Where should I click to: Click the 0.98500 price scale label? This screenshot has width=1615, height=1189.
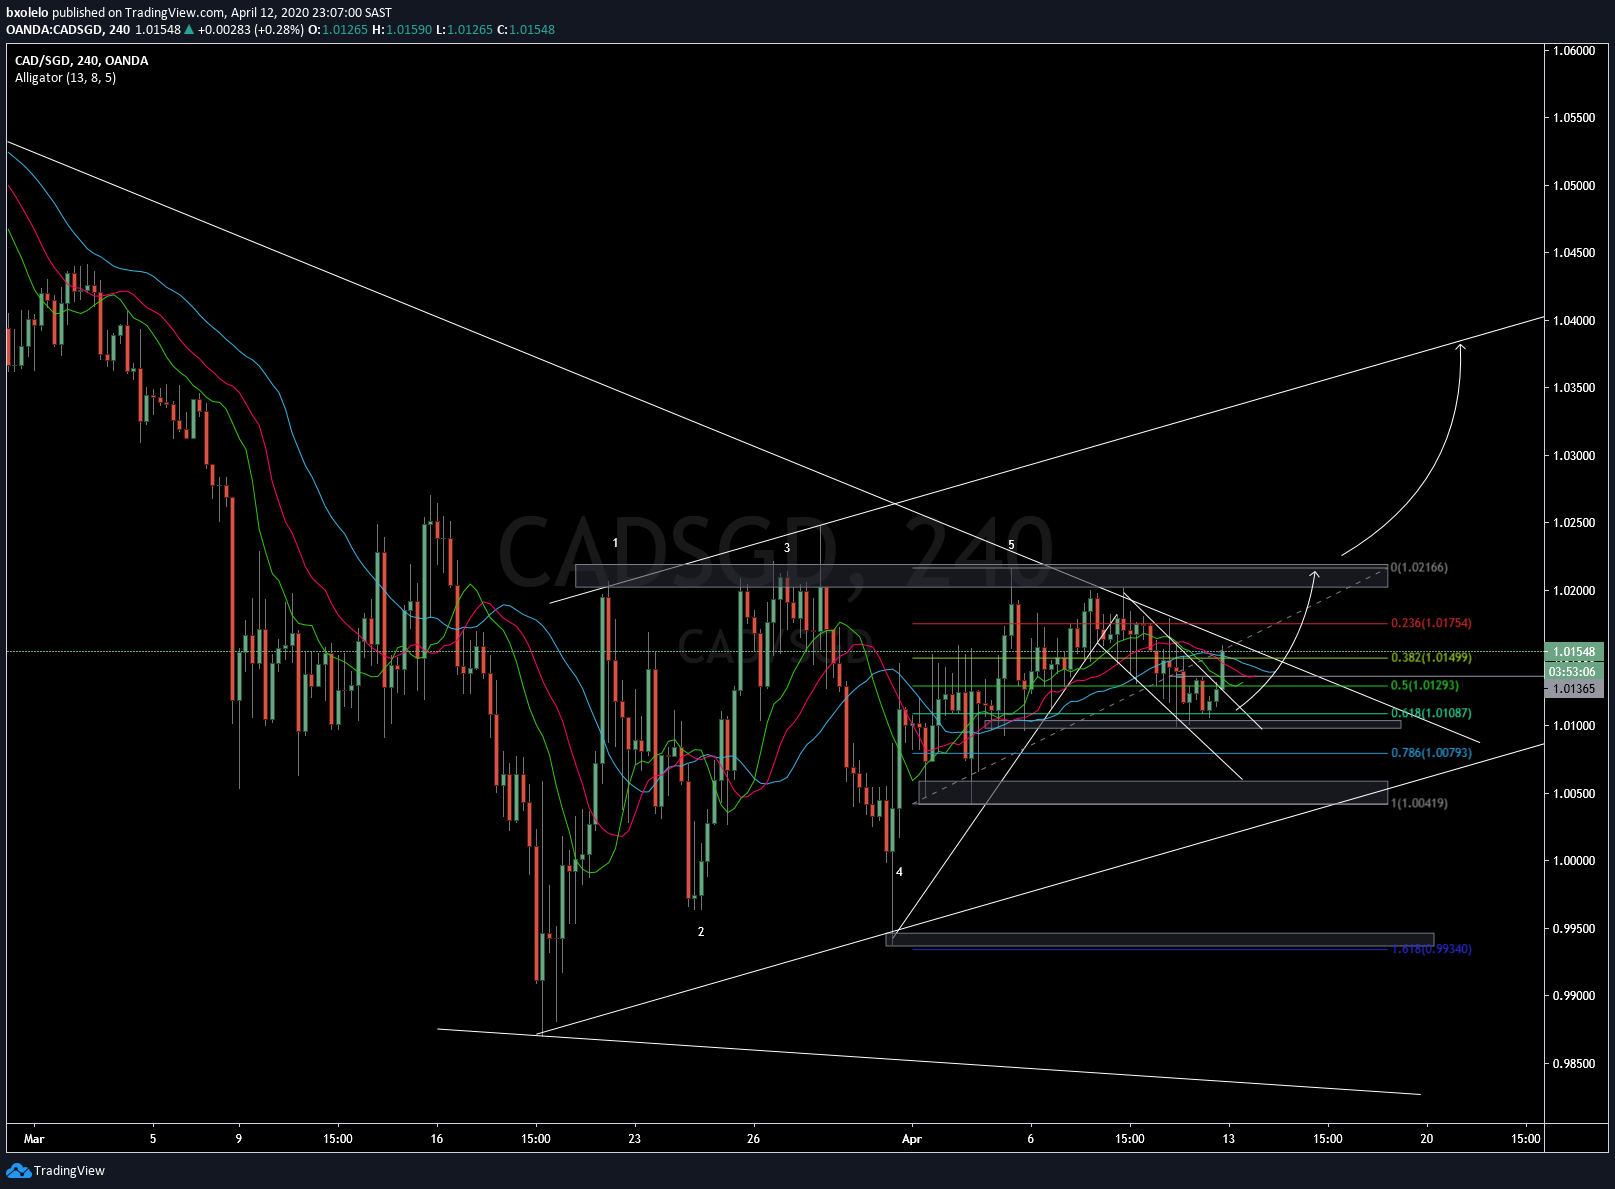point(1574,1063)
